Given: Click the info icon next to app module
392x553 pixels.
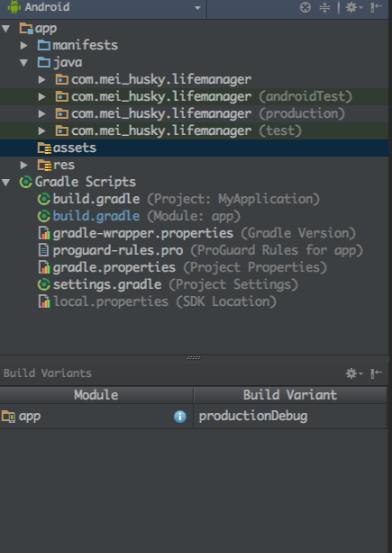Looking at the screenshot, I should pos(180,417).
